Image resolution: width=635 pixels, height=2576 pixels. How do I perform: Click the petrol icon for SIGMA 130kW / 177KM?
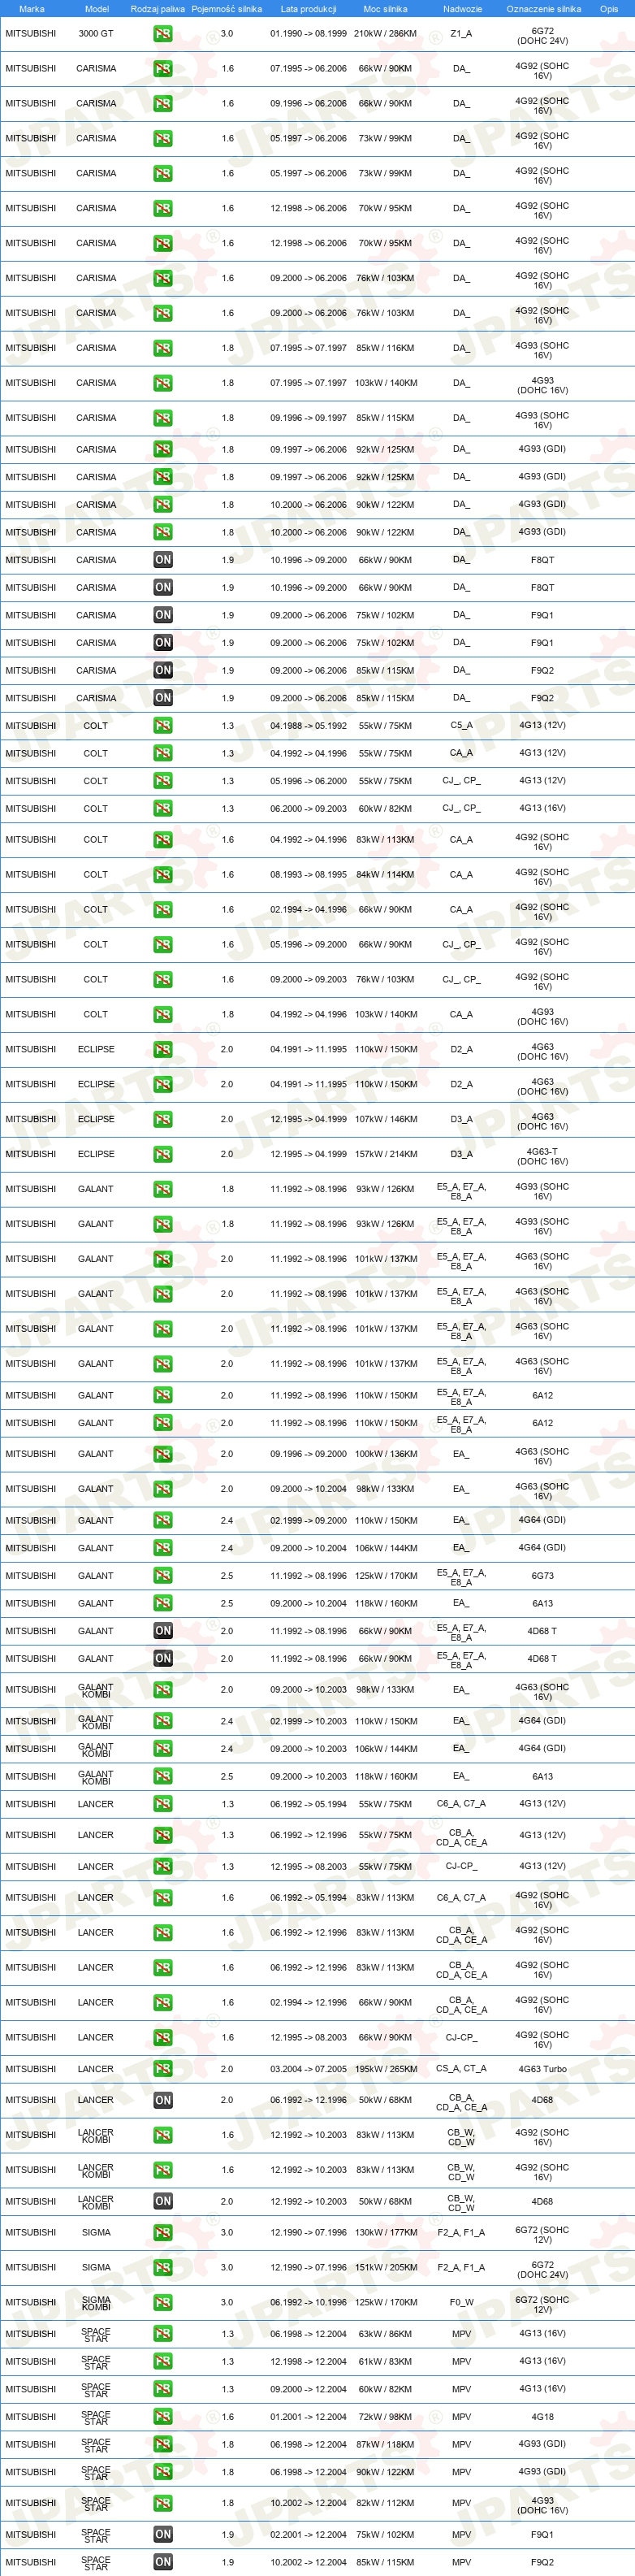(162, 2232)
